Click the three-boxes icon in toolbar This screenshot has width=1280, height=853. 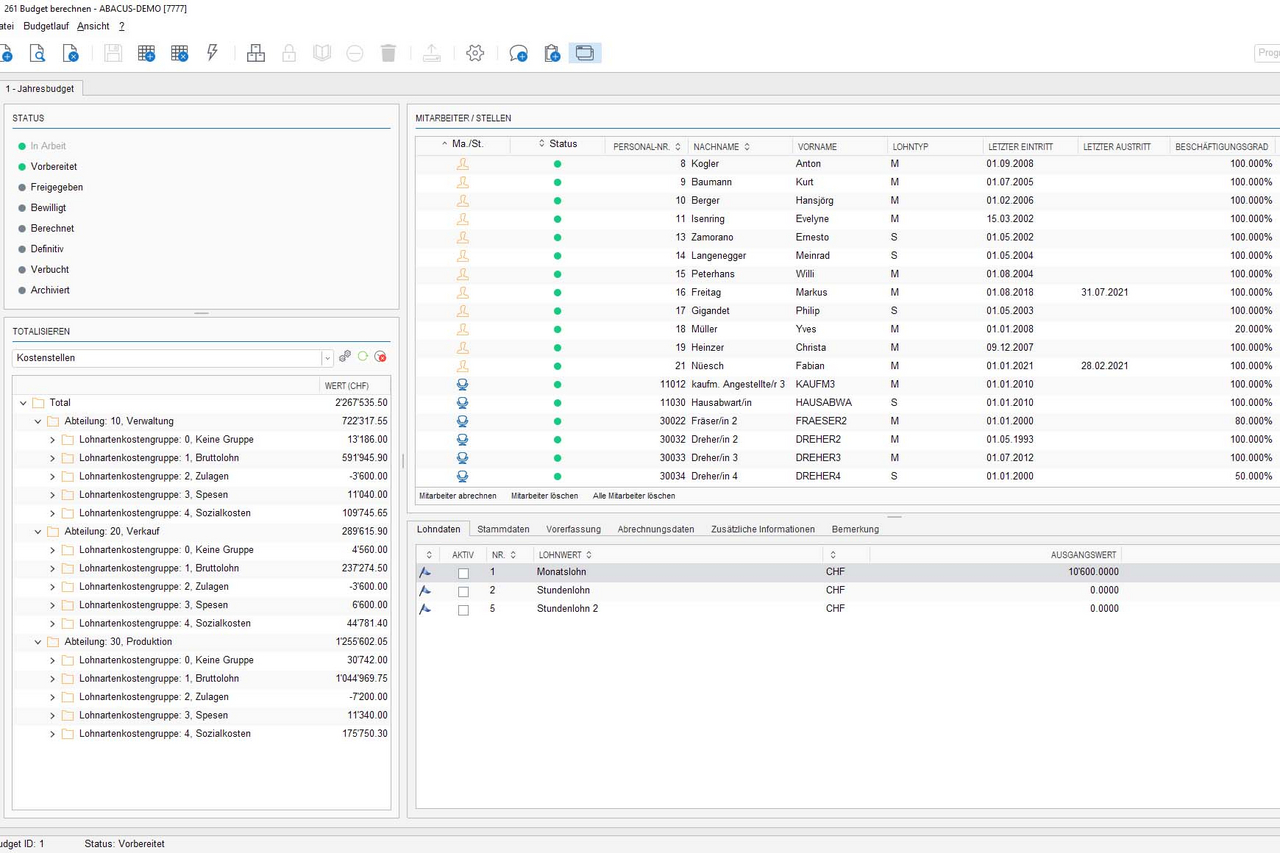tap(256, 53)
